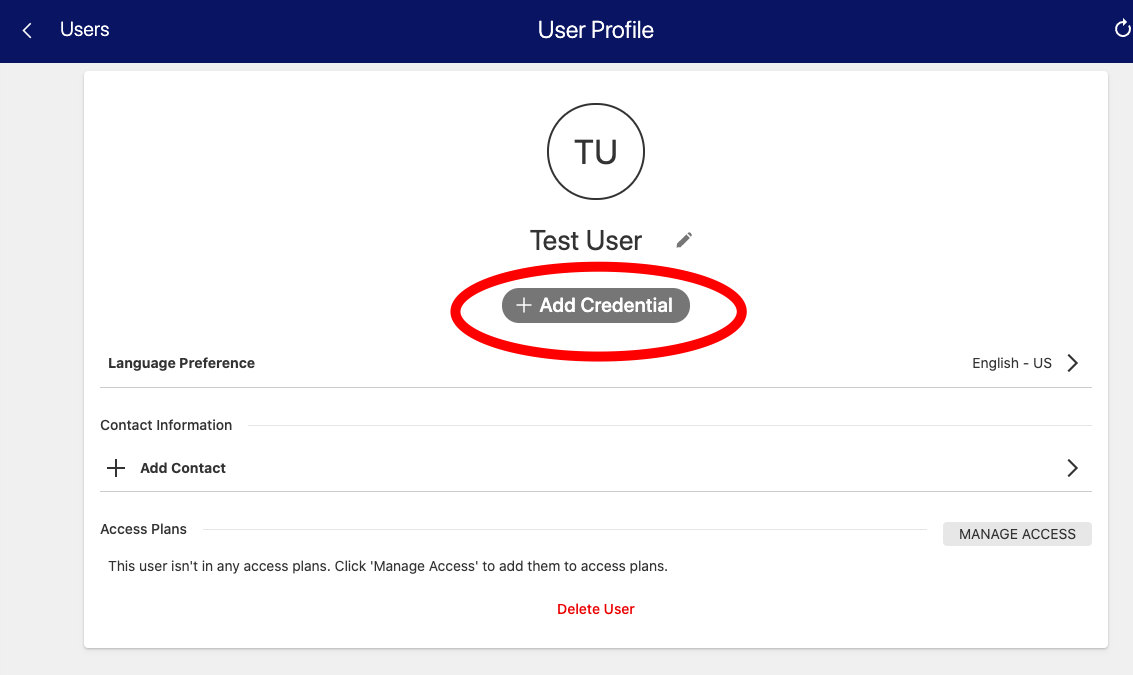This screenshot has height=675, width=1133.
Task: Refresh the User Profile page
Action: click(x=1122, y=29)
